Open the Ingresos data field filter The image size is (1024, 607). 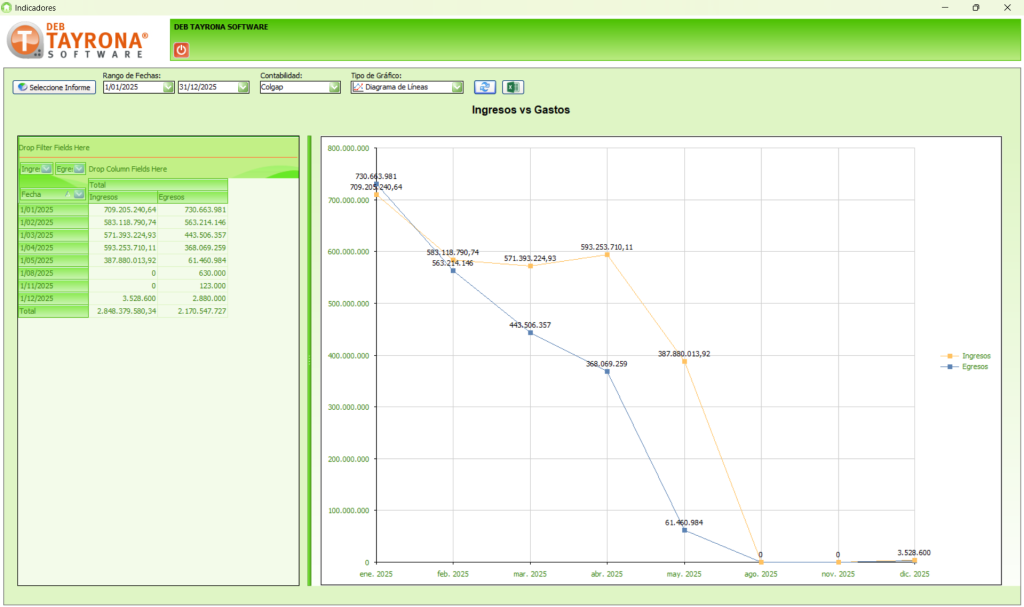click(x=46, y=169)
